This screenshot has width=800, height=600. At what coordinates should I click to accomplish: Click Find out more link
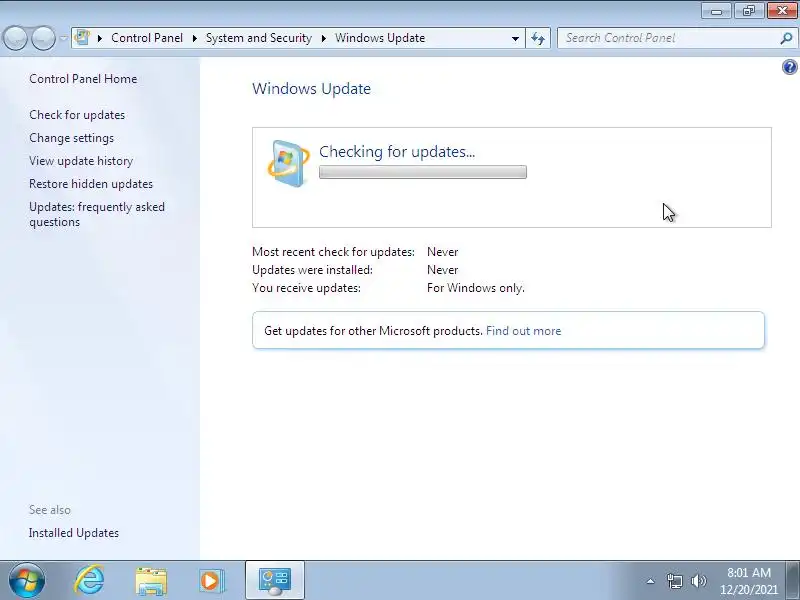click(x=523, y=331)
